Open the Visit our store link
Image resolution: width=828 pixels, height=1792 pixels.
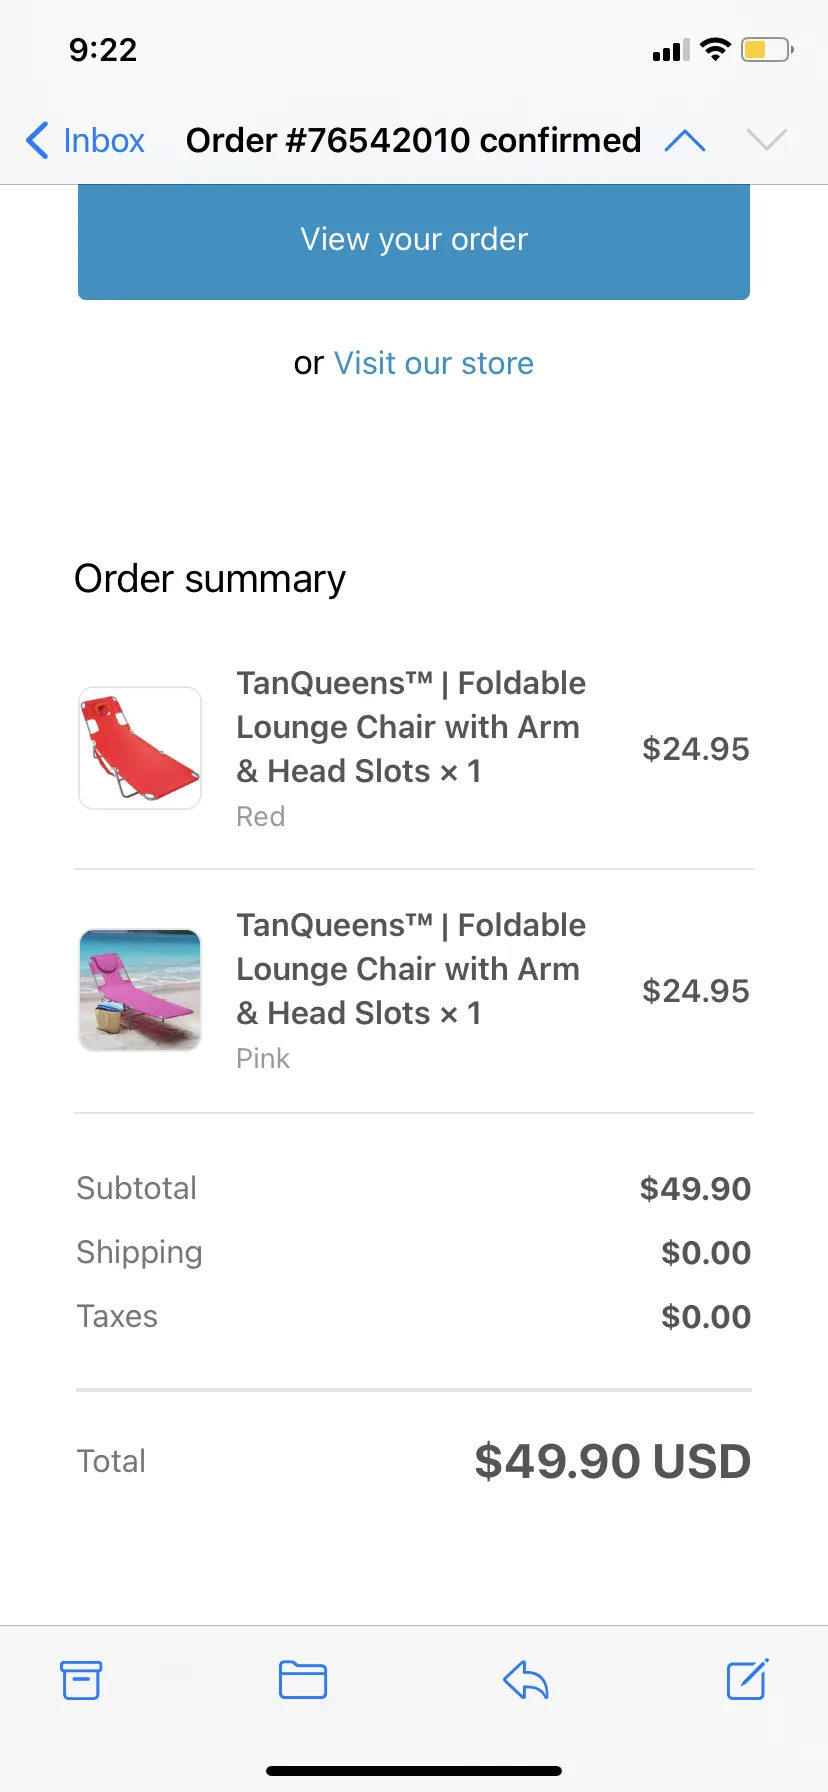point(434,363)
